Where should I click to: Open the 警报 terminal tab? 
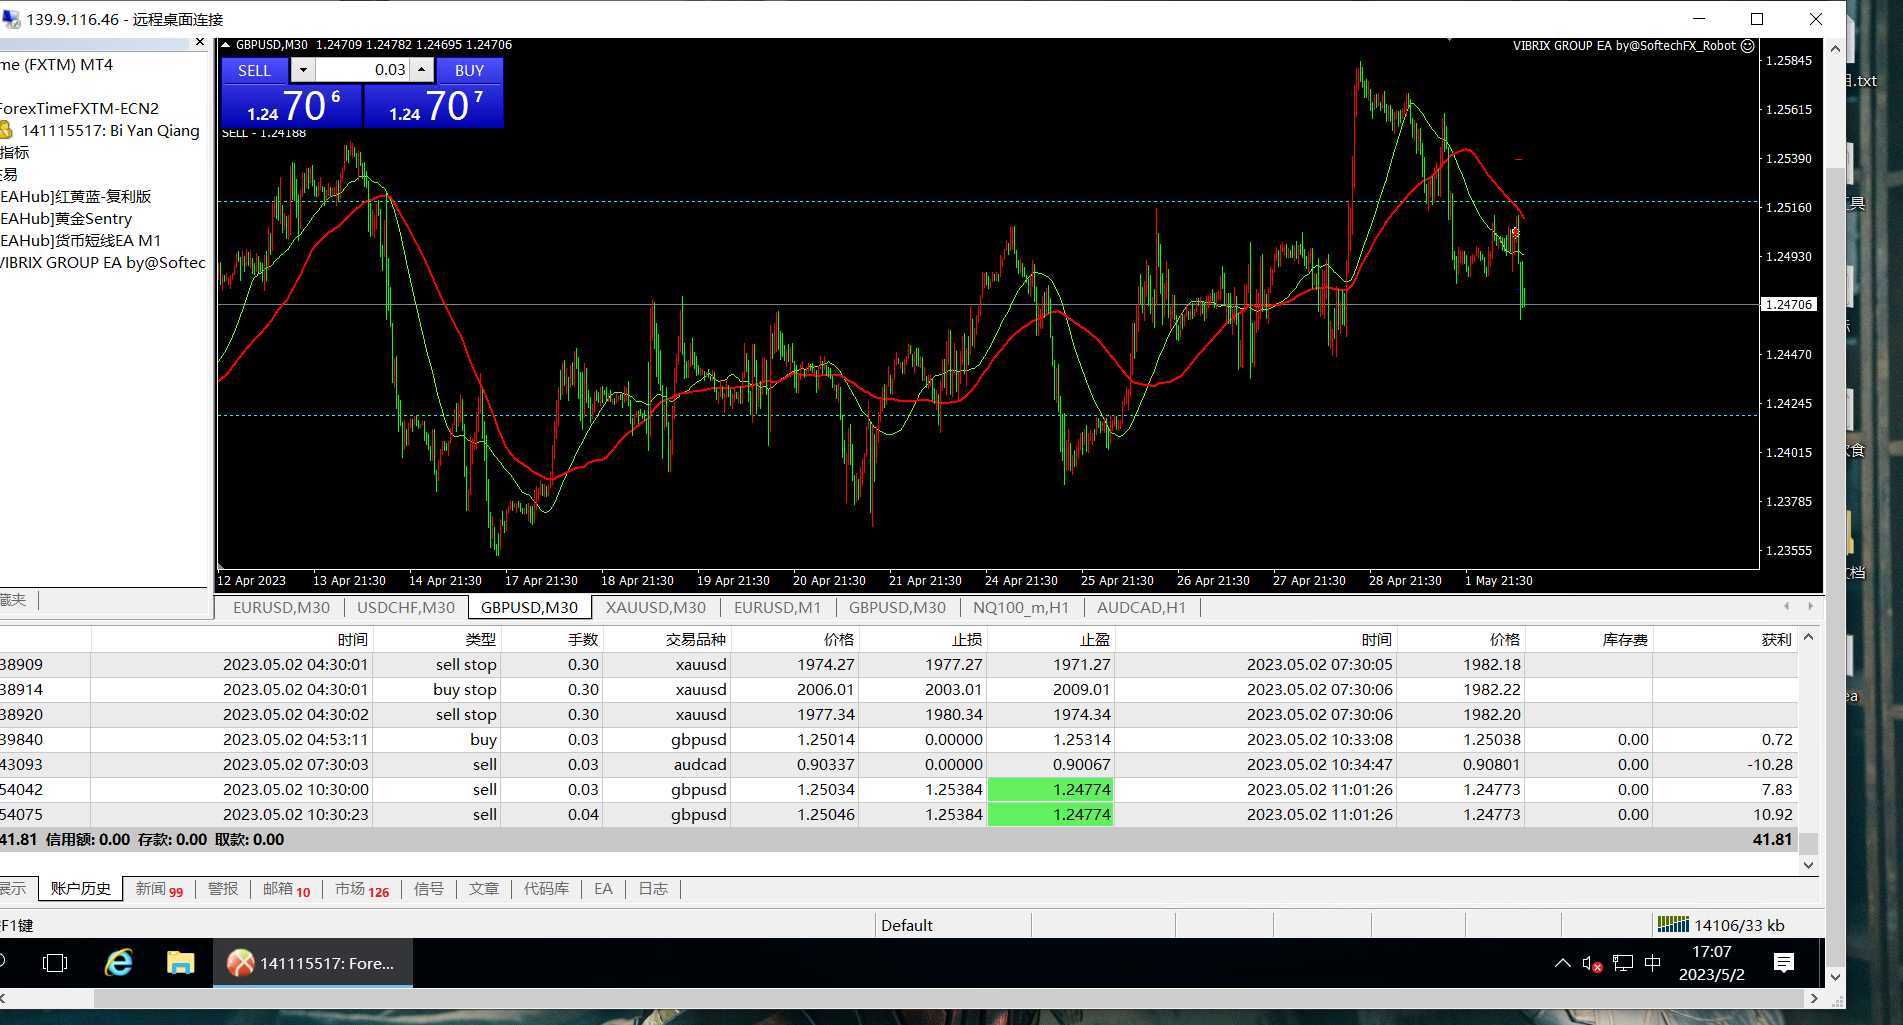click(223, 889)
